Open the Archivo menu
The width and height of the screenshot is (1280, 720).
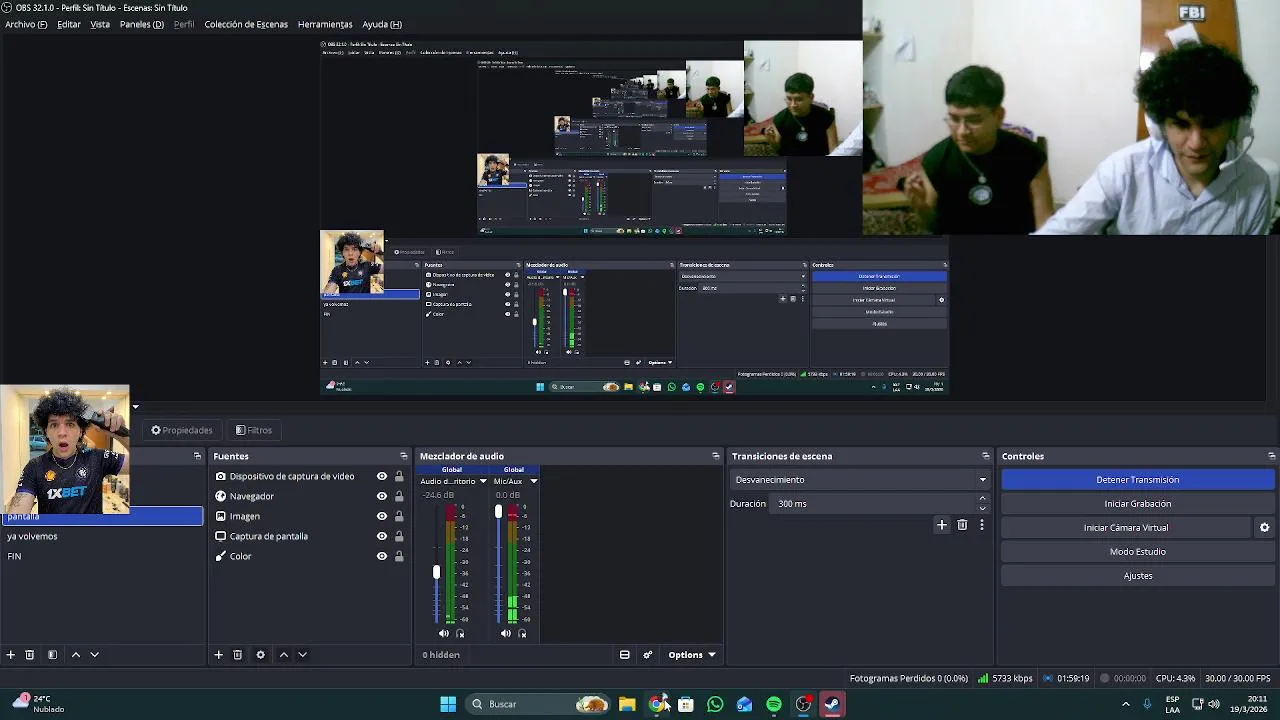[26, 24]
